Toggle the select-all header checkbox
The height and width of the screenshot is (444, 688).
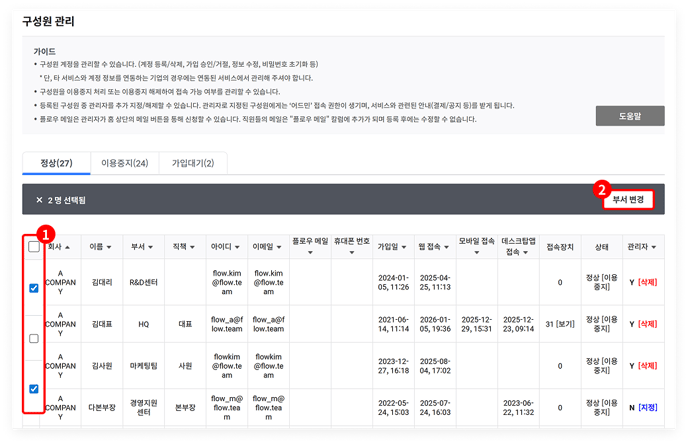[33, 247]
